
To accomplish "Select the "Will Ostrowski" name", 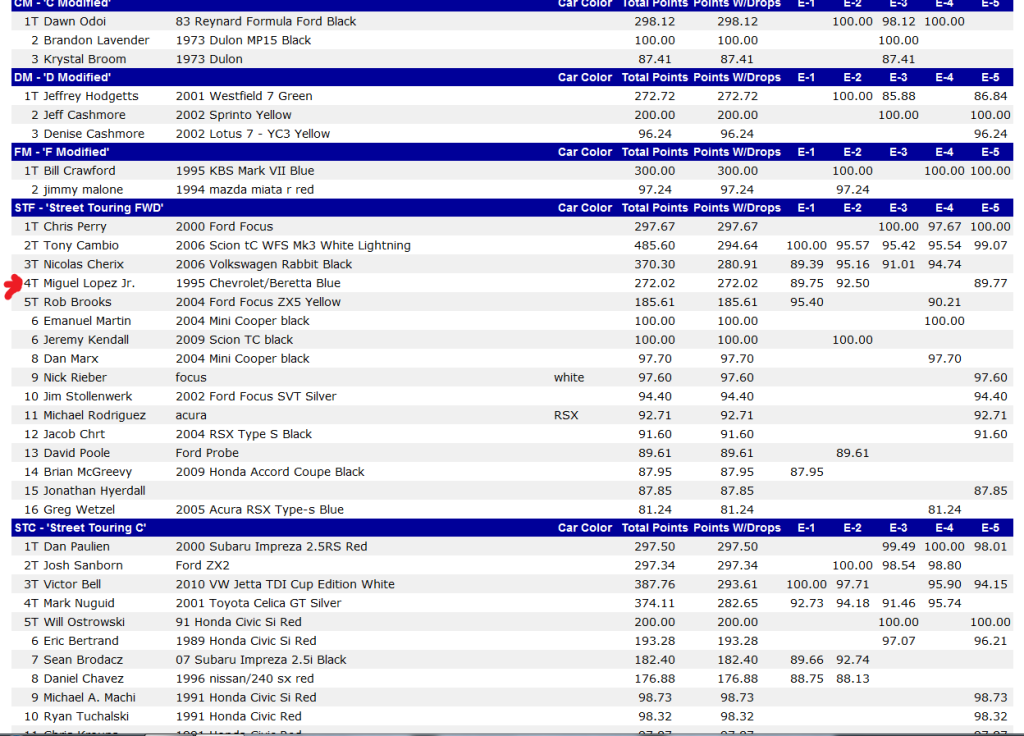I will coord(84,623).
